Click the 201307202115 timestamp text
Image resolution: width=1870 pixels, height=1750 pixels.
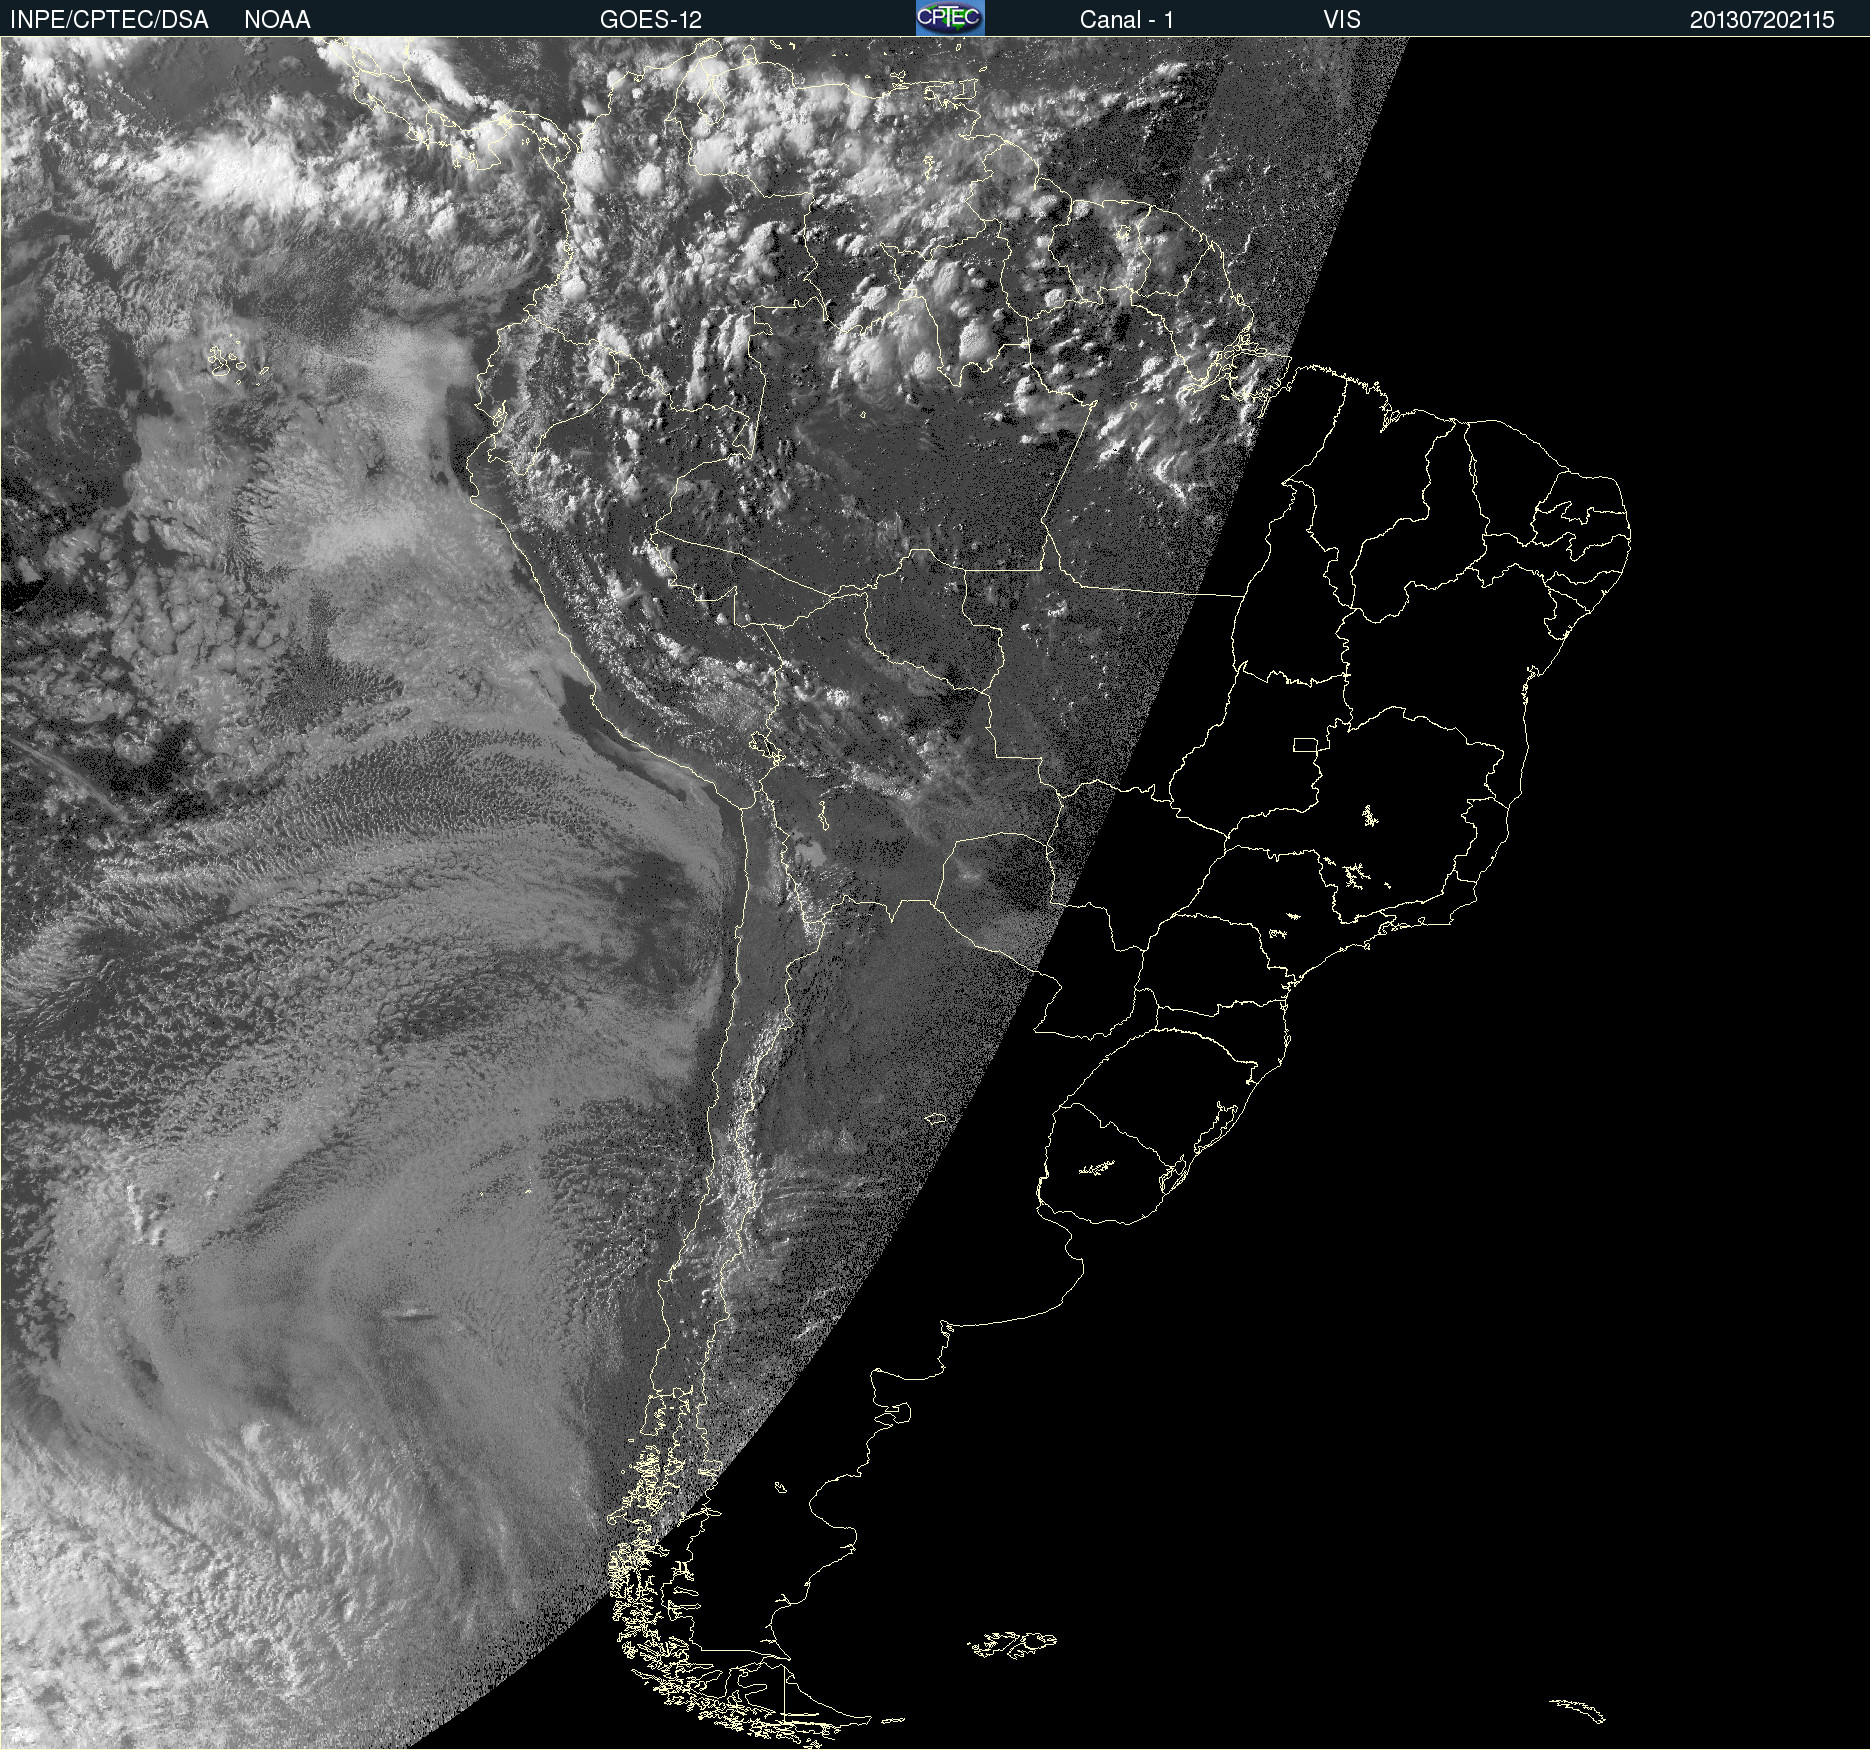[1762, 20]
